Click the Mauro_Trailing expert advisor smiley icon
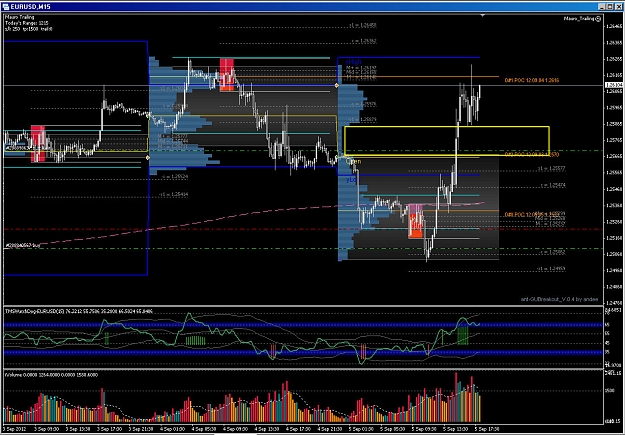Viewport: 625px width, 435px height. 598,19
